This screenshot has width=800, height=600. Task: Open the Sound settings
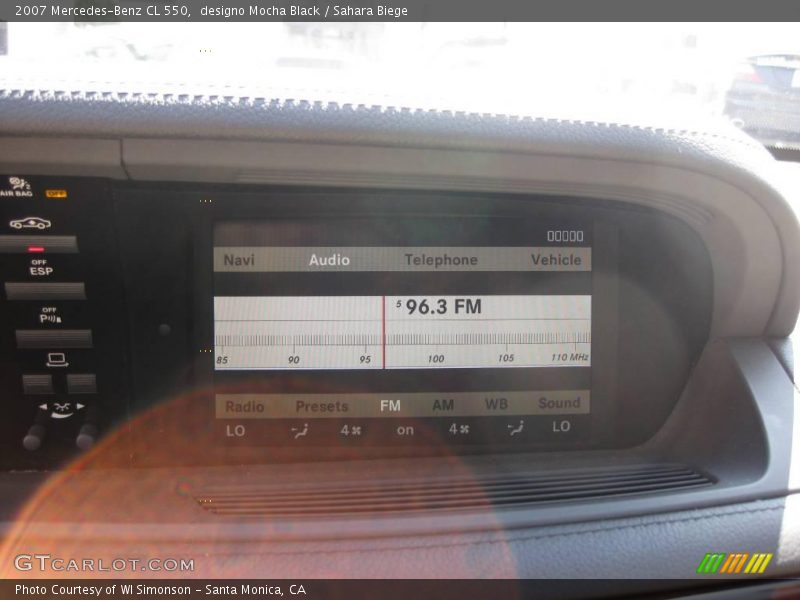click(x=559, y=403)
